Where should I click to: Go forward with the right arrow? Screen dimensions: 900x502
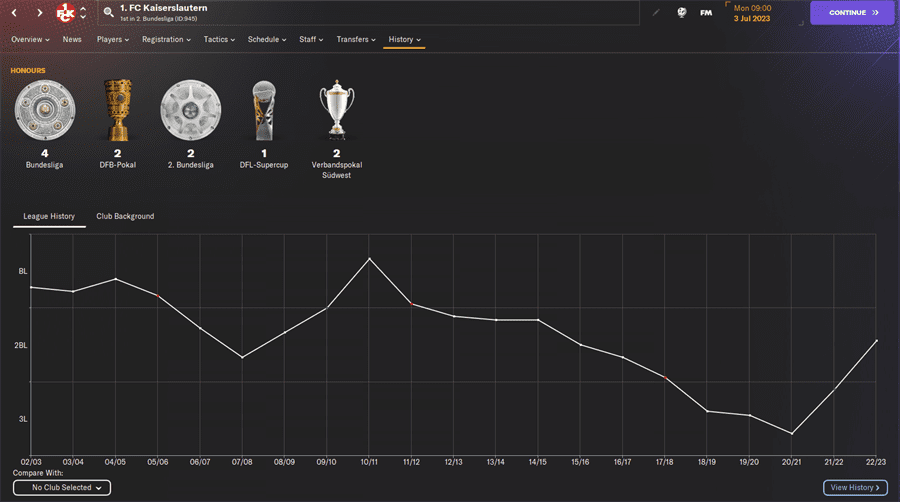pos(39,13)
